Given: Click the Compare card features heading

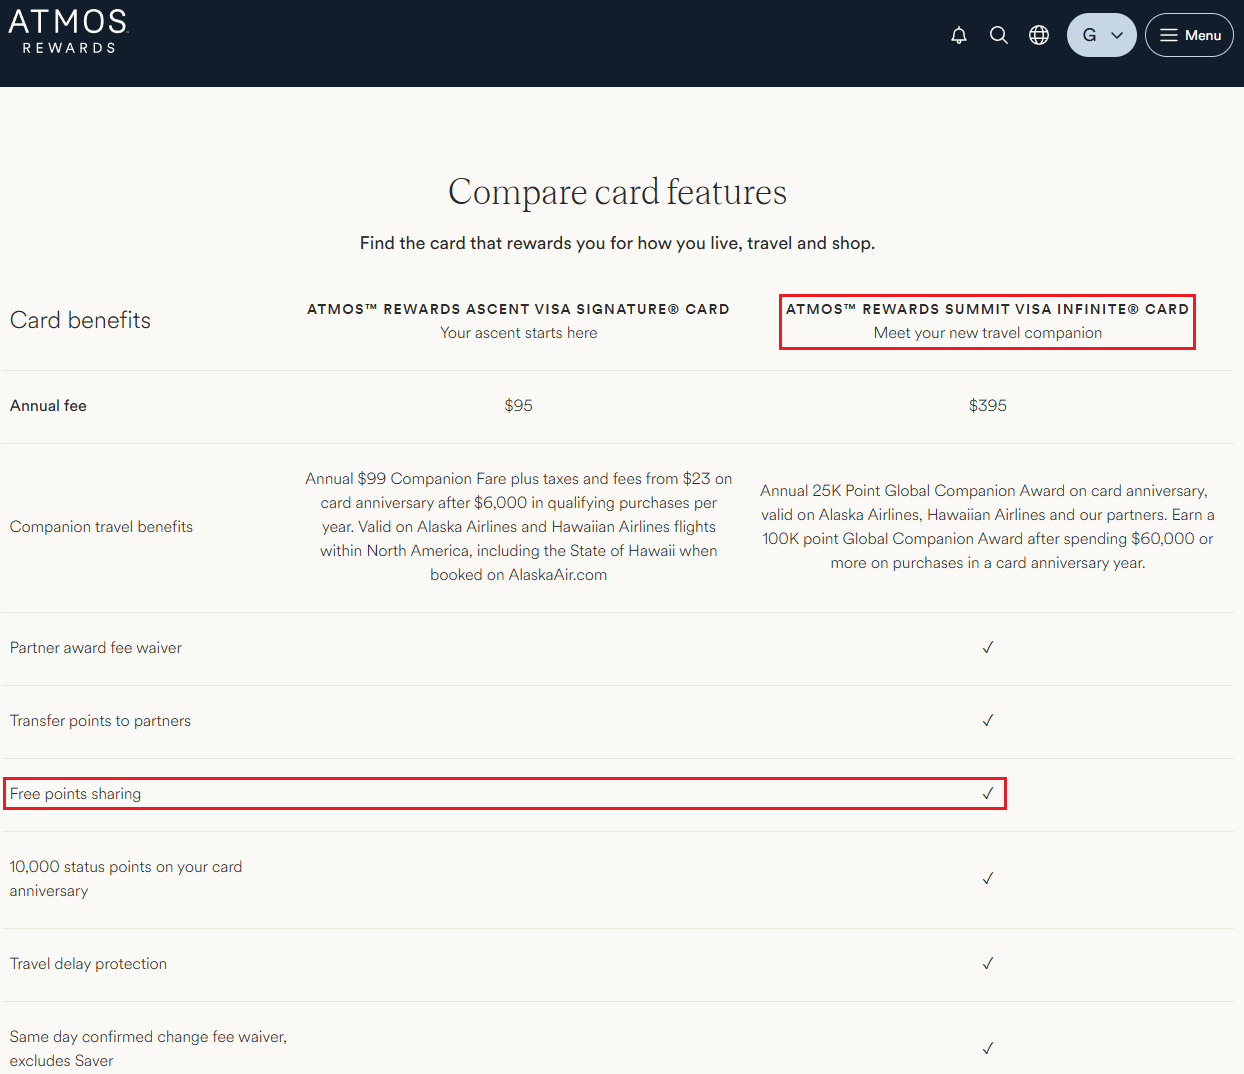Looking at the screenshot, I should (x=617, y=192).
